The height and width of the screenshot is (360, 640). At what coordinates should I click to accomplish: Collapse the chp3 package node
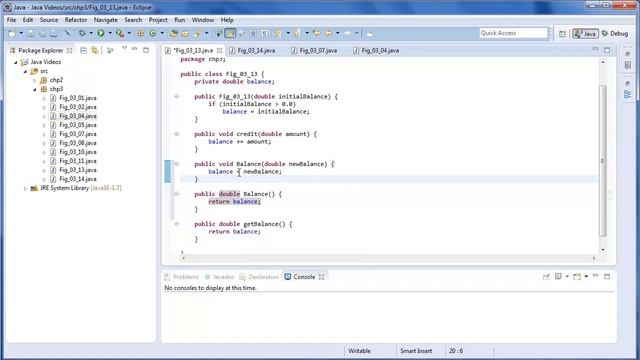(x=35, y=89)
